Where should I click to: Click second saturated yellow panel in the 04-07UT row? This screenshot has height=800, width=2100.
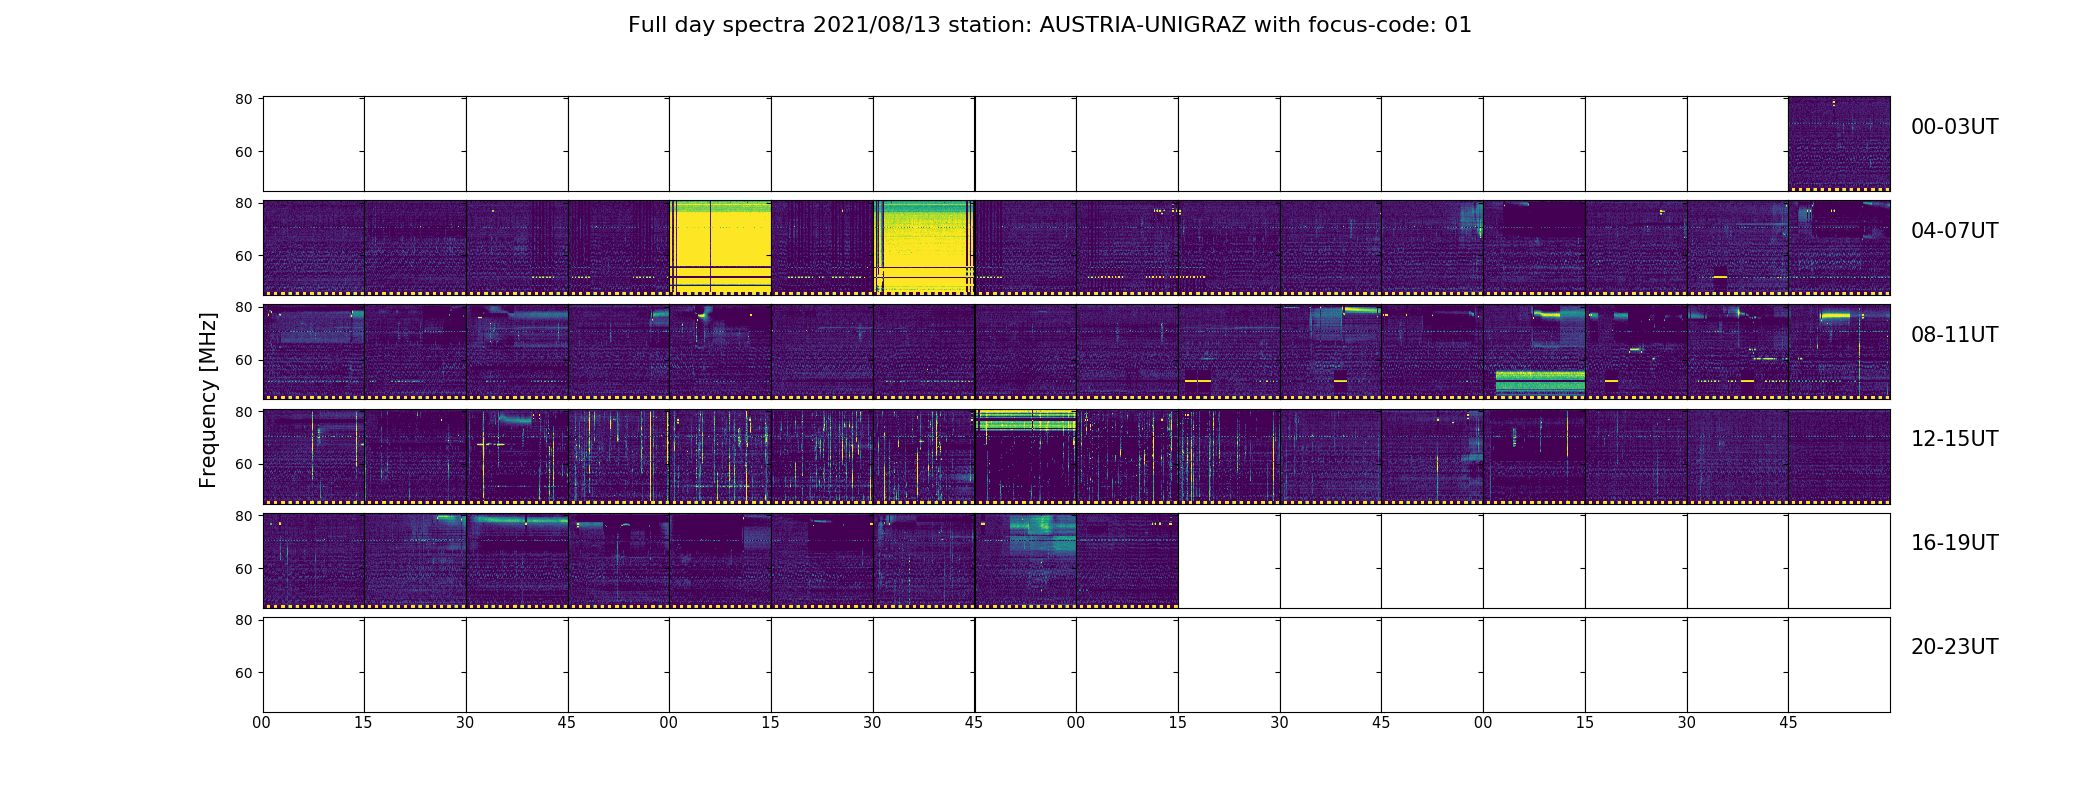(924, 248)
